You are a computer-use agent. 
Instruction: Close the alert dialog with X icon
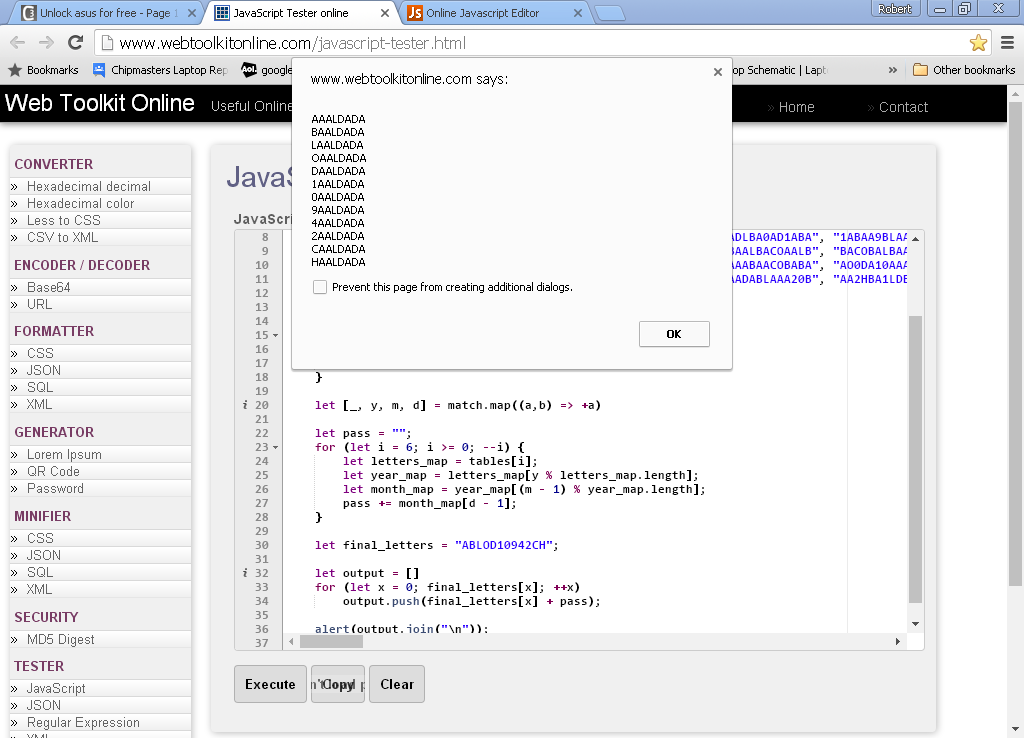717,72
